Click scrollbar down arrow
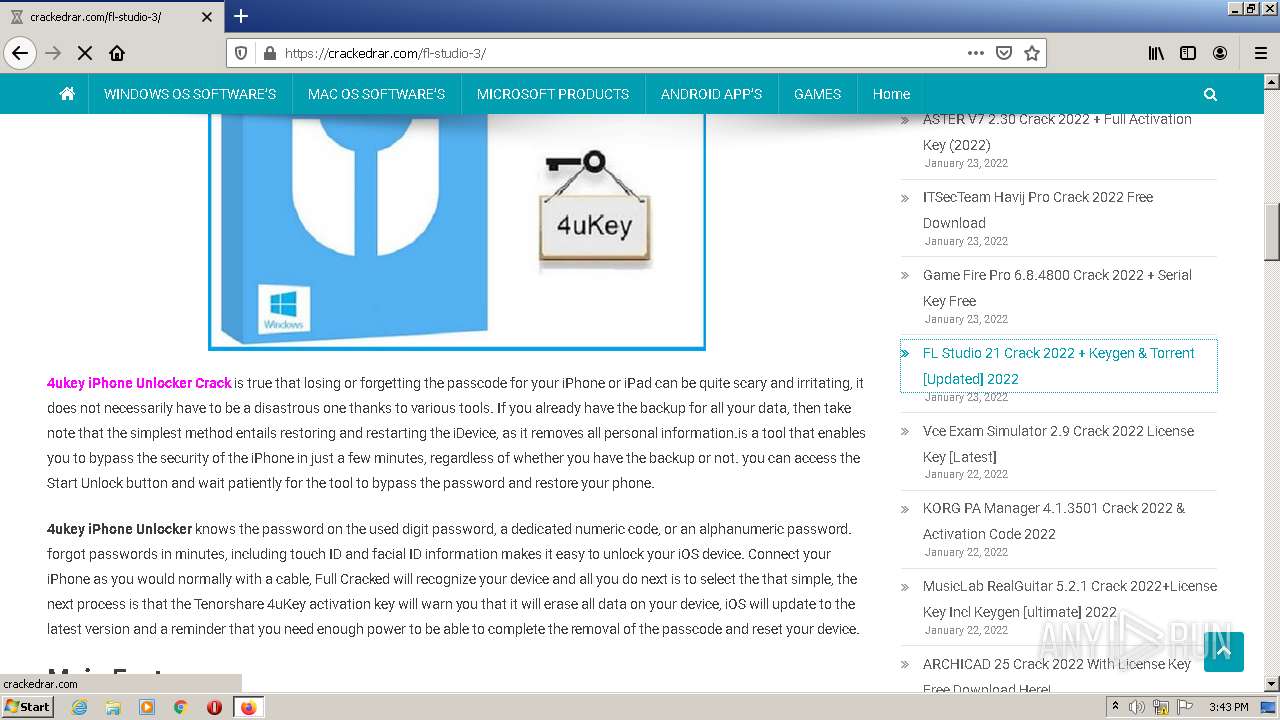Image resolution: width=1280 pixels, height=720 pixels. [x=1272, y=684]
